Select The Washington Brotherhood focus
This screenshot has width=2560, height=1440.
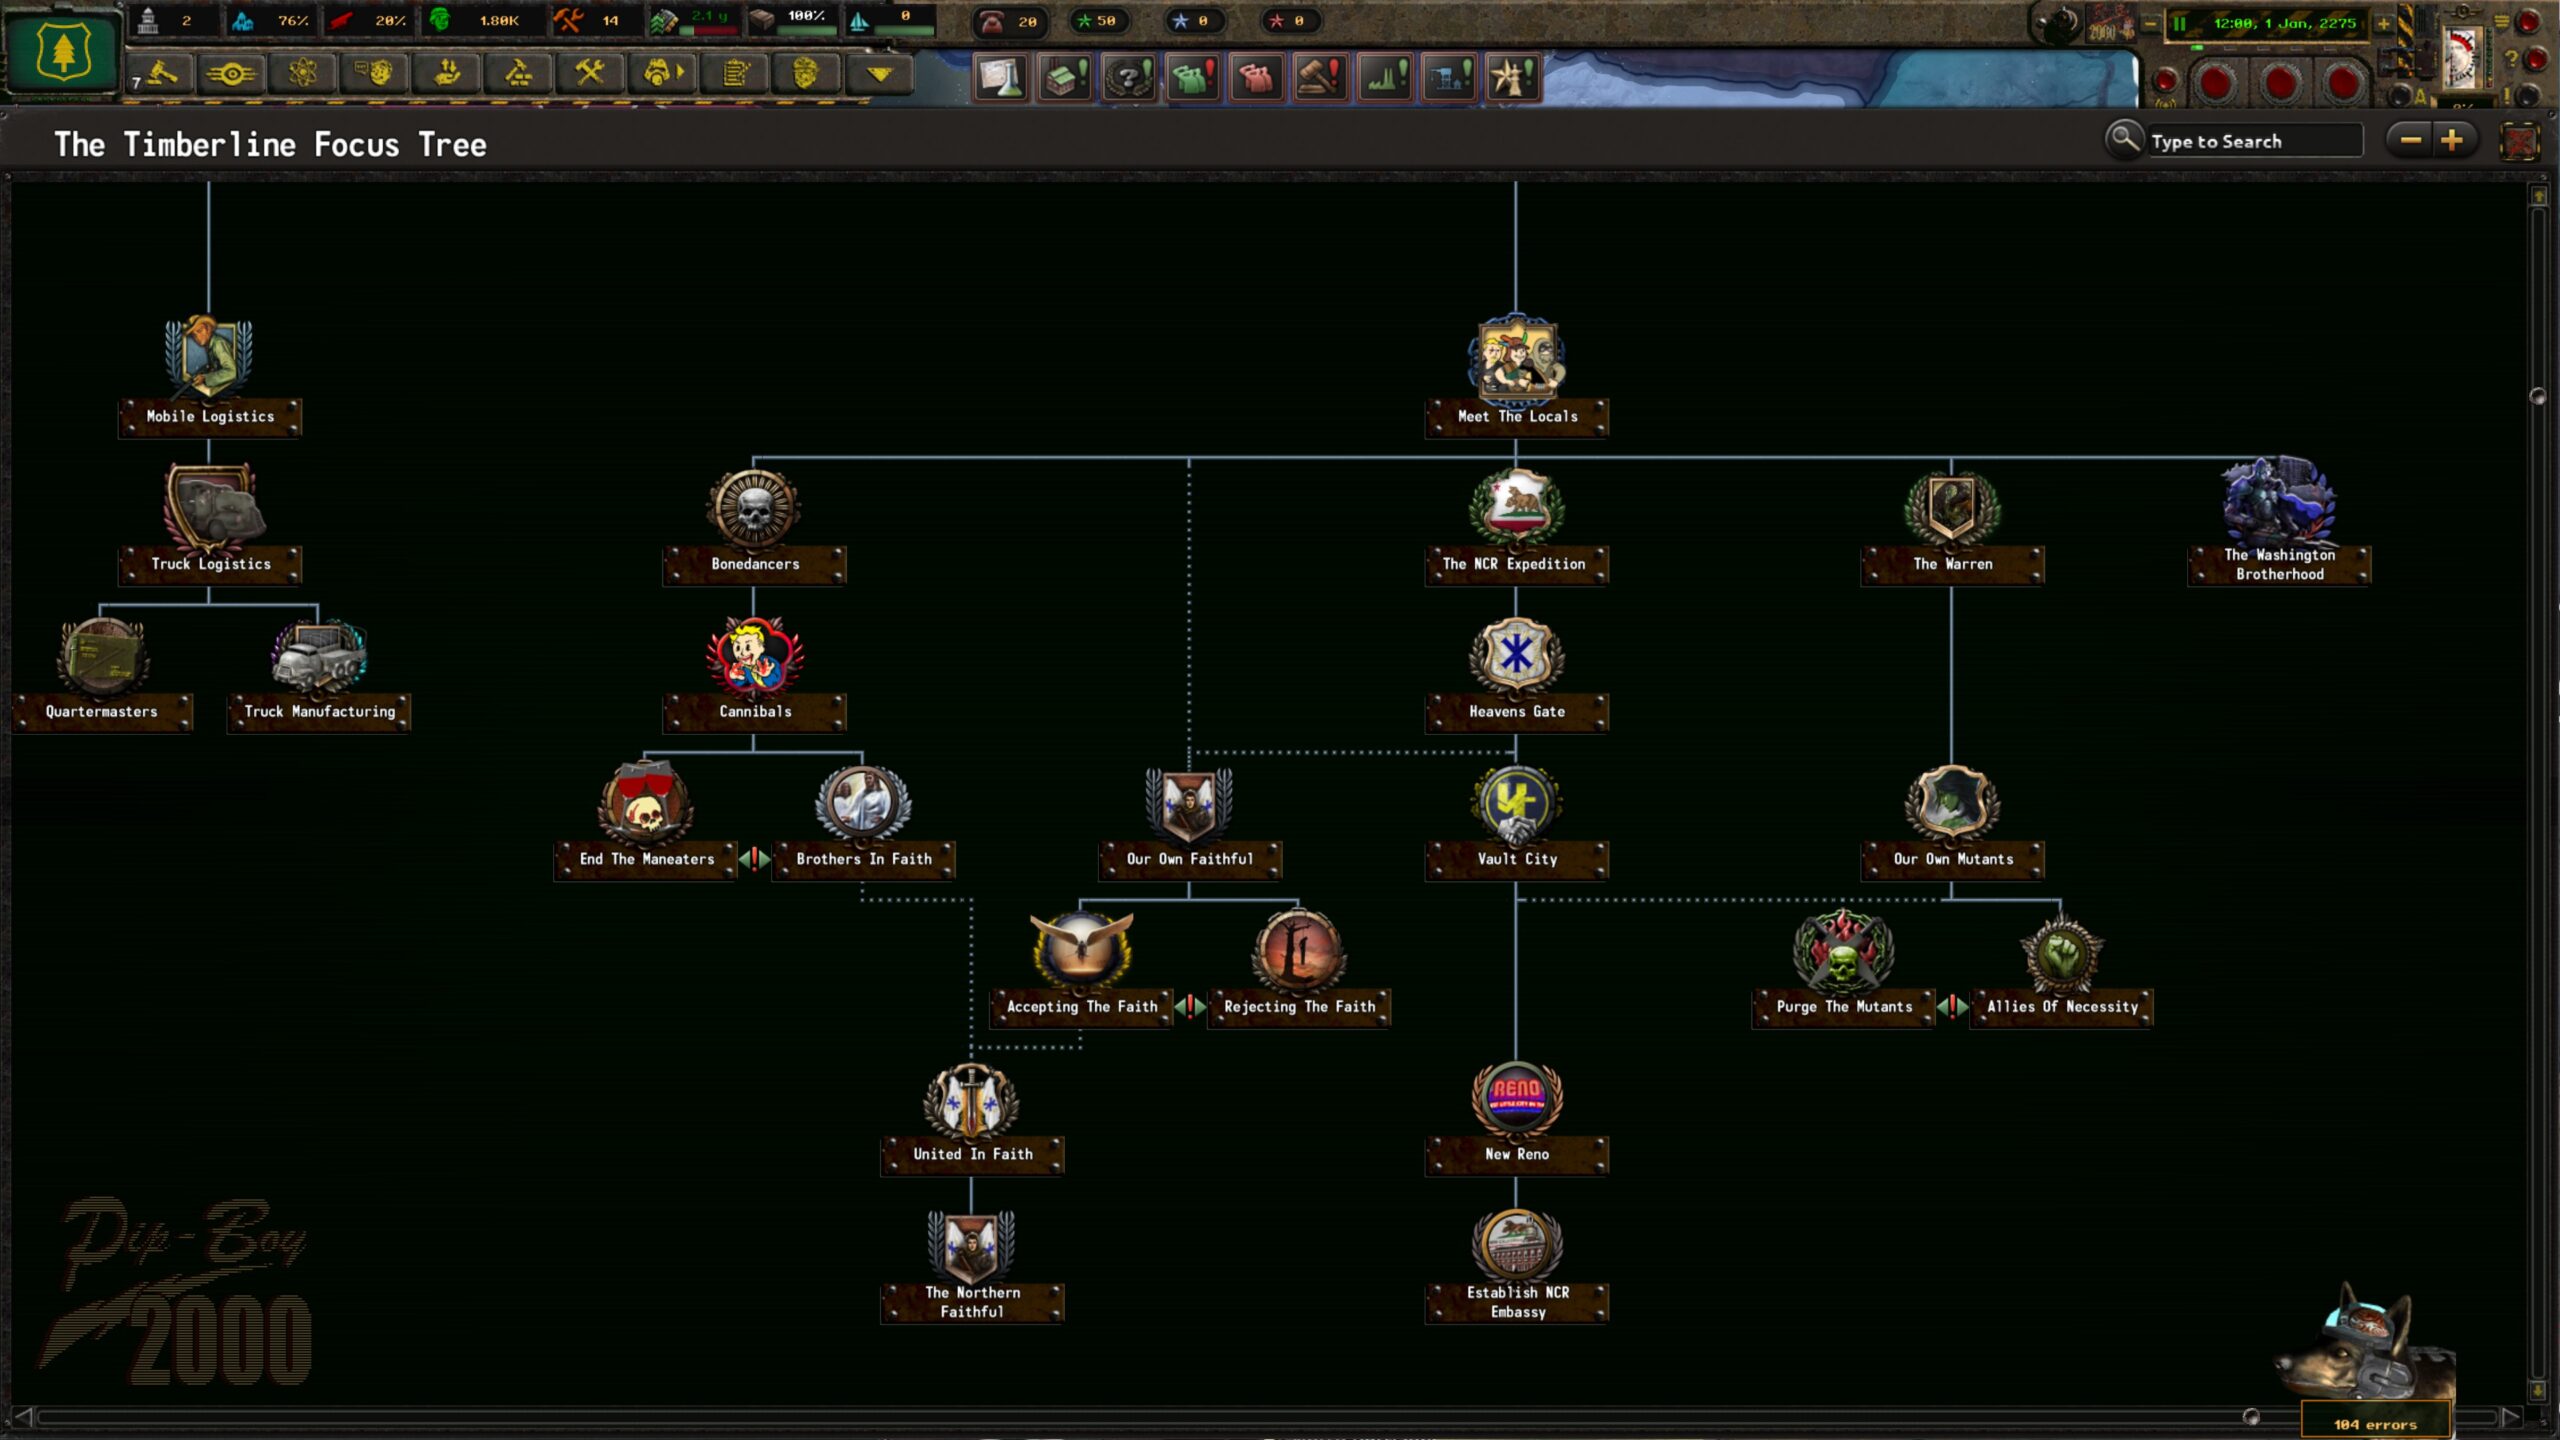point(2279,508)
